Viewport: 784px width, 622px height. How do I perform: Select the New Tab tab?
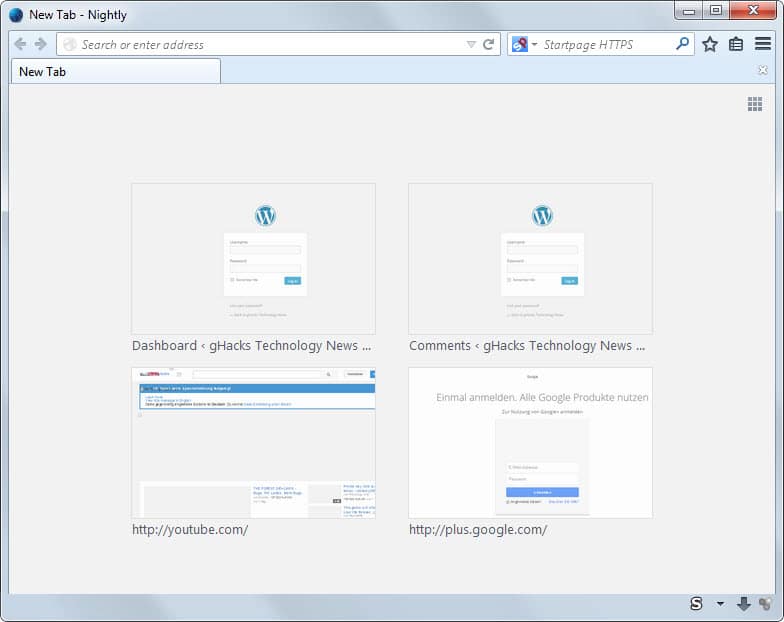tap(116, 72)
